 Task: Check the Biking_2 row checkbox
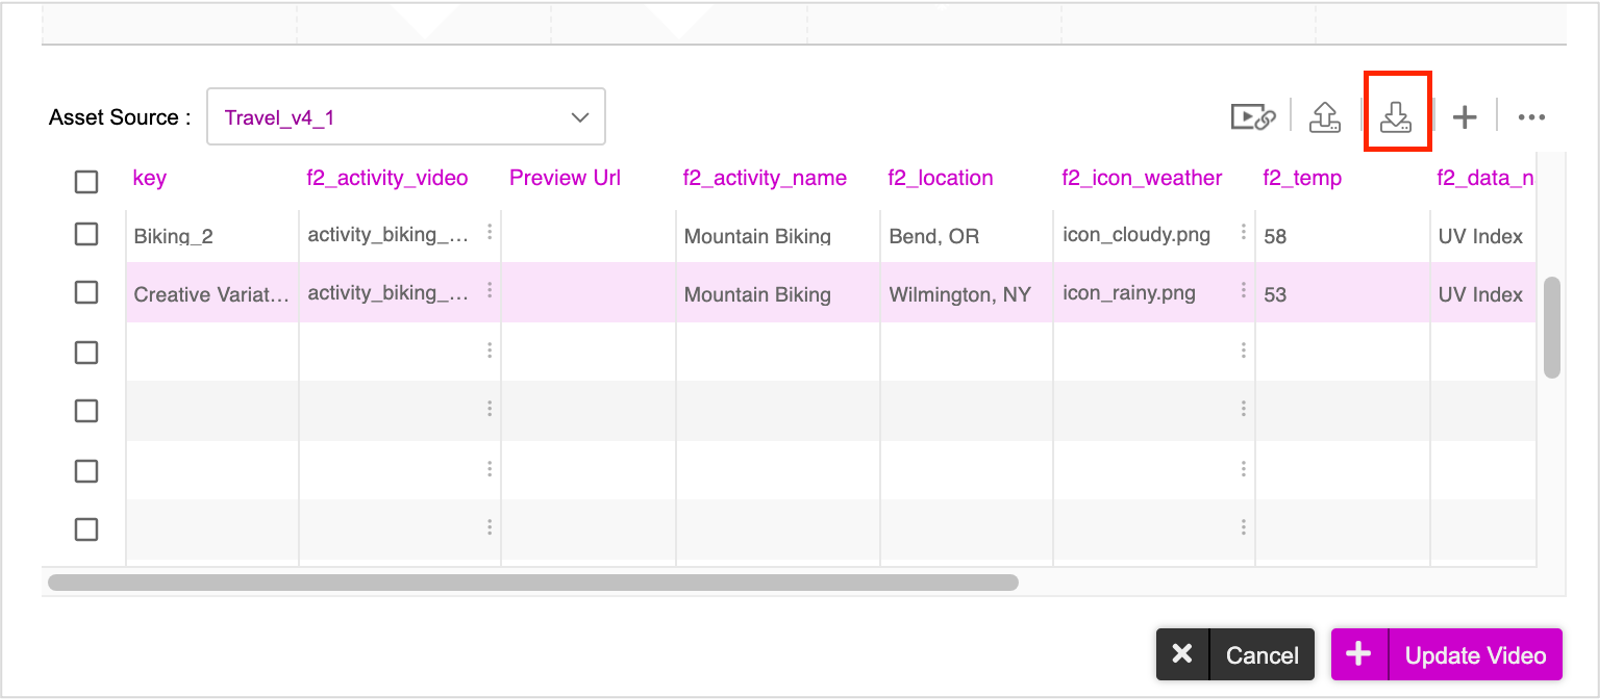(x=87, y=234)
